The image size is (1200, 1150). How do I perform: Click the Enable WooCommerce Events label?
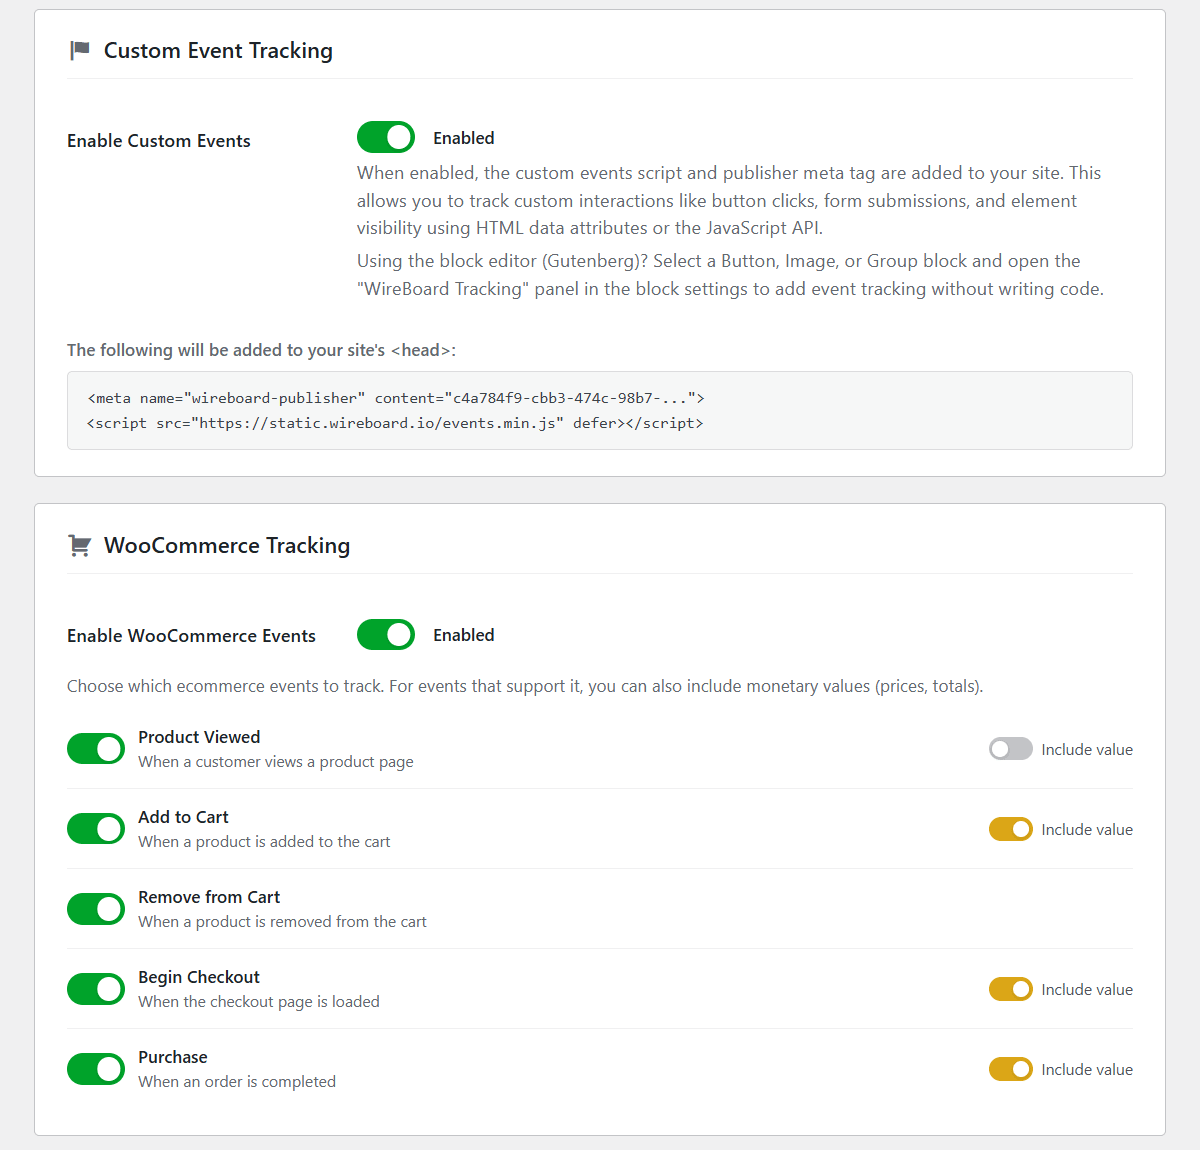point(191,636)
